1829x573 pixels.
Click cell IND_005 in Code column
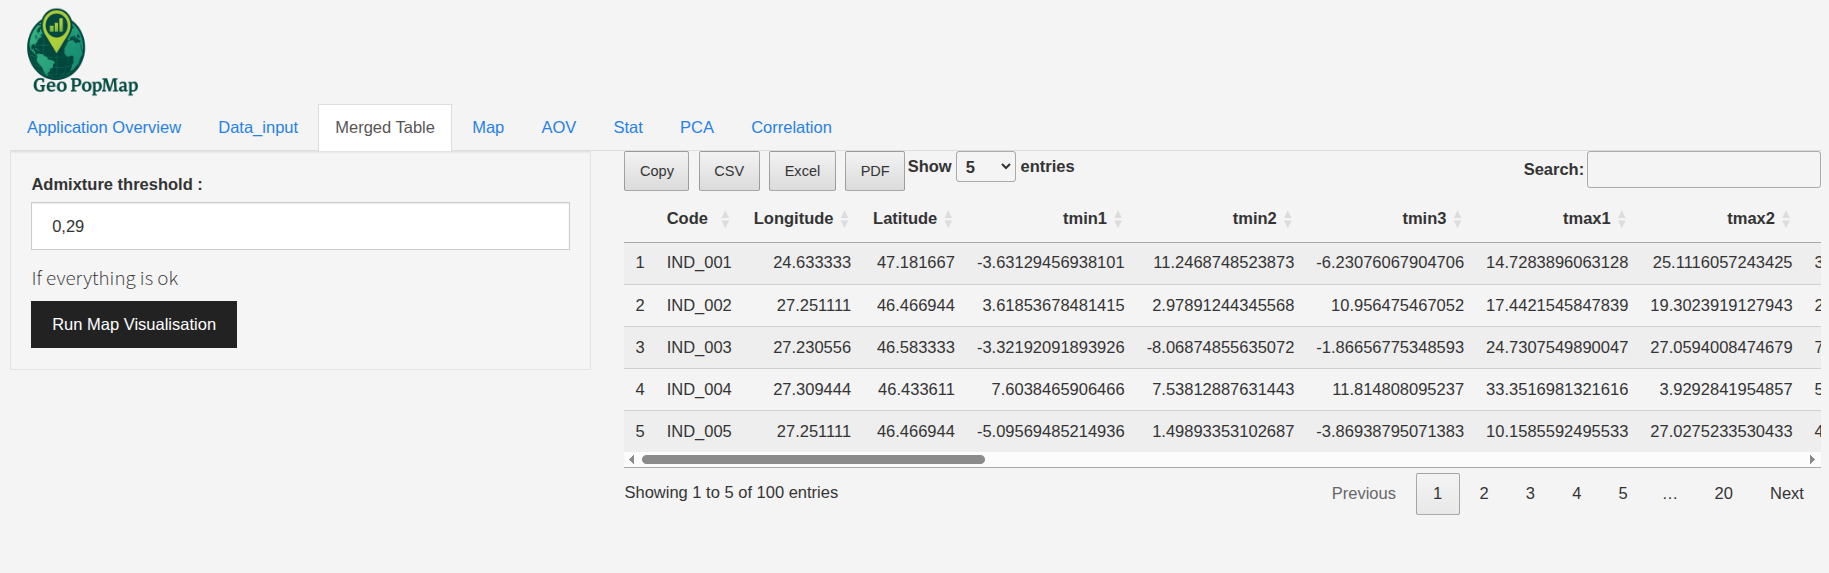tap(699, 431)
